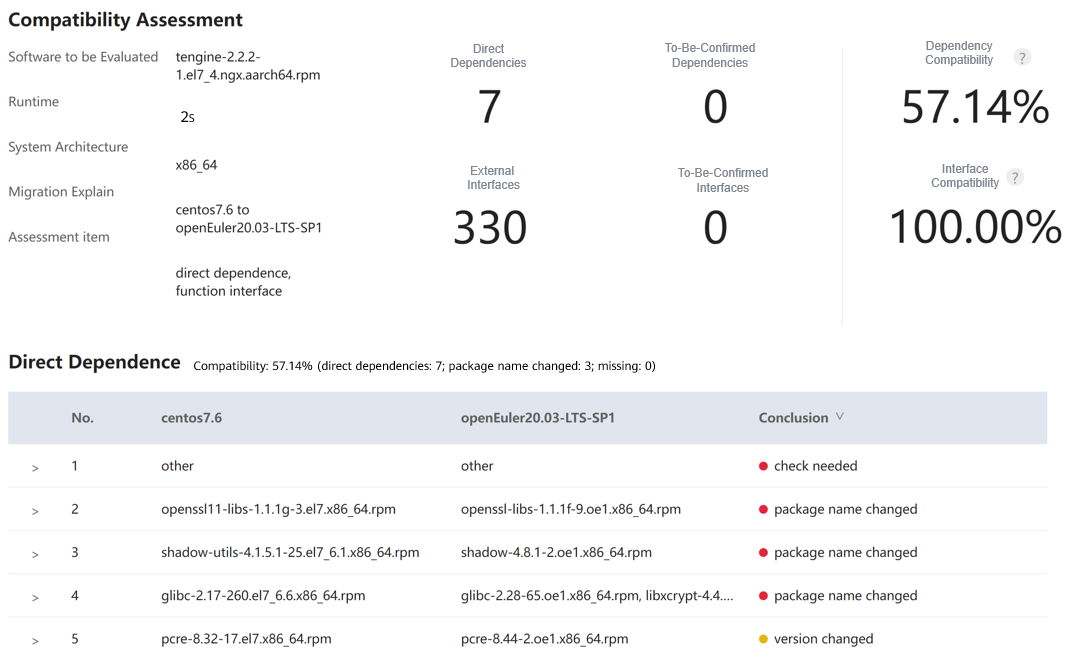Select the glibc-2.28-65.oe1.x86_64.rpm truncated cell
The width and height of the screenshot is (1066, 672).
click(596, 596)
